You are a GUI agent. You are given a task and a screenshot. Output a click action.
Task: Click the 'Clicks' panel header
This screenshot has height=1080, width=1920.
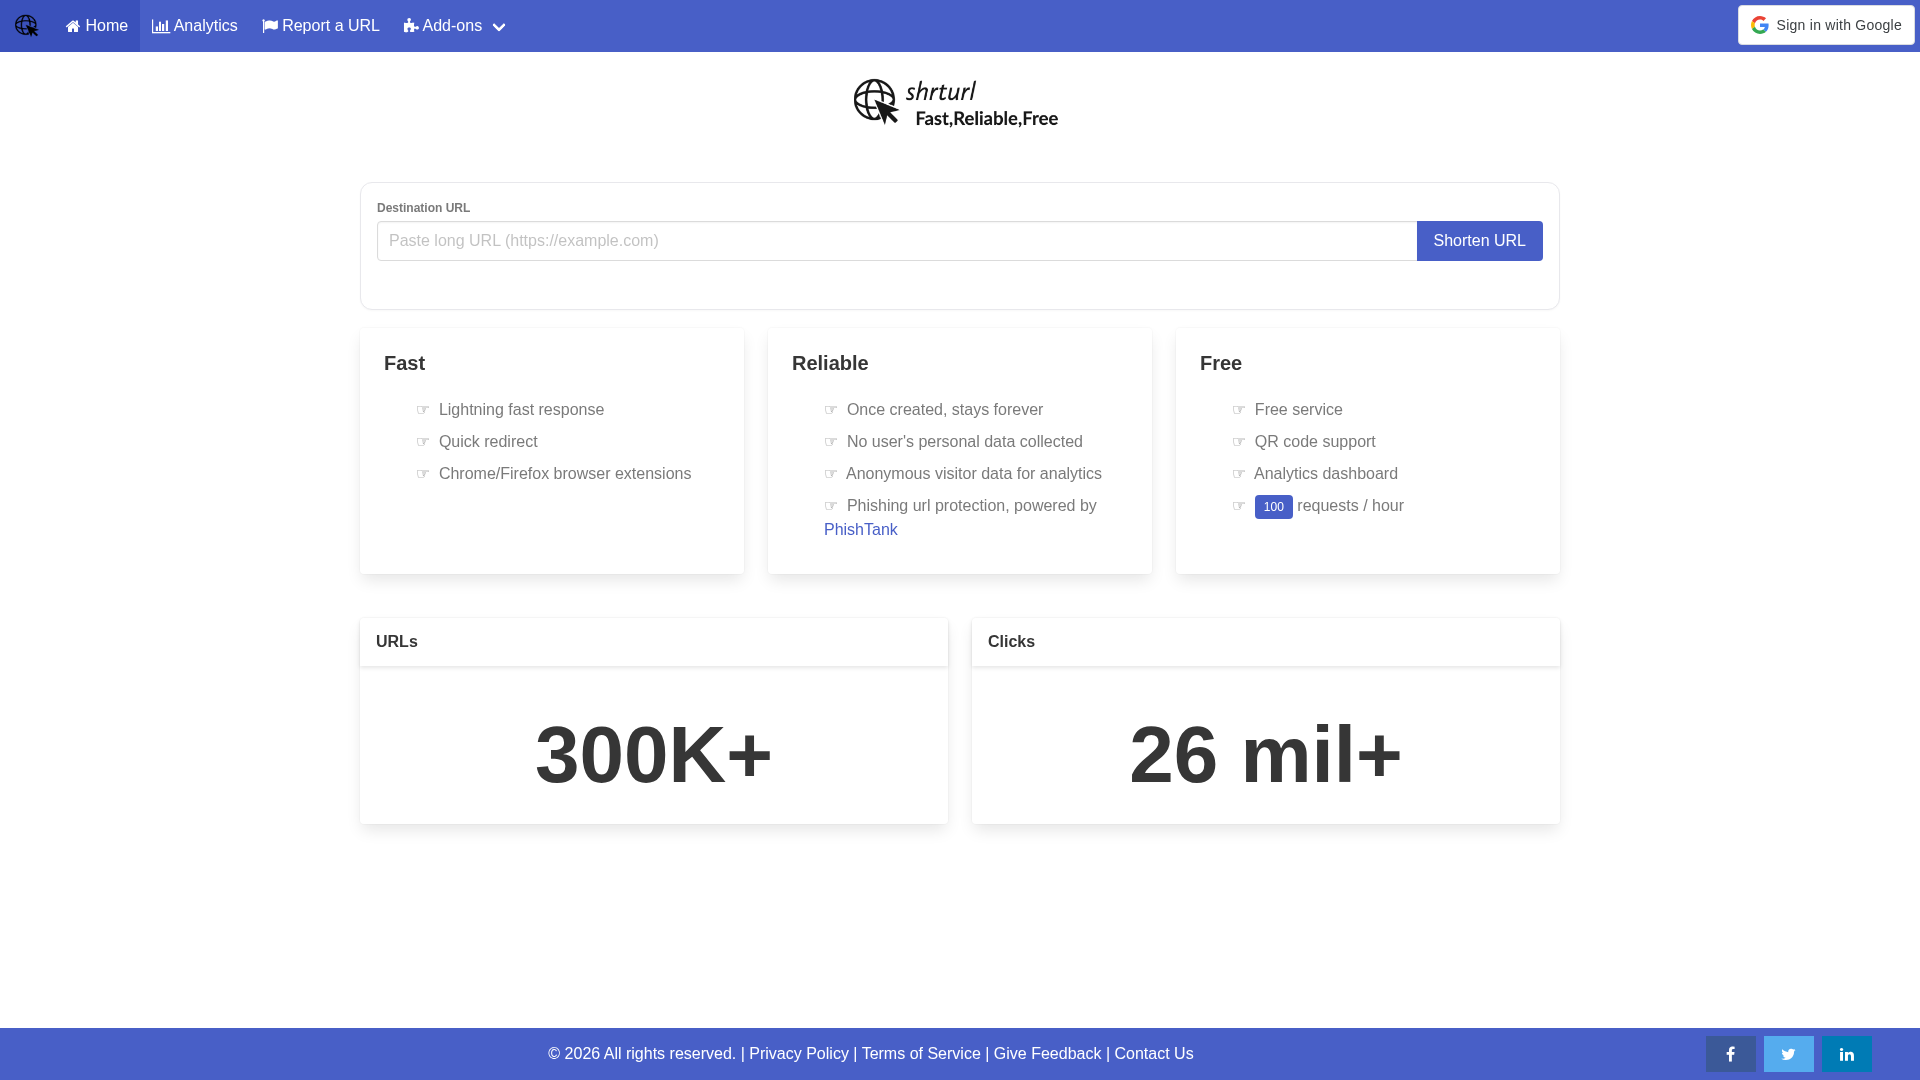(1266, 642)
